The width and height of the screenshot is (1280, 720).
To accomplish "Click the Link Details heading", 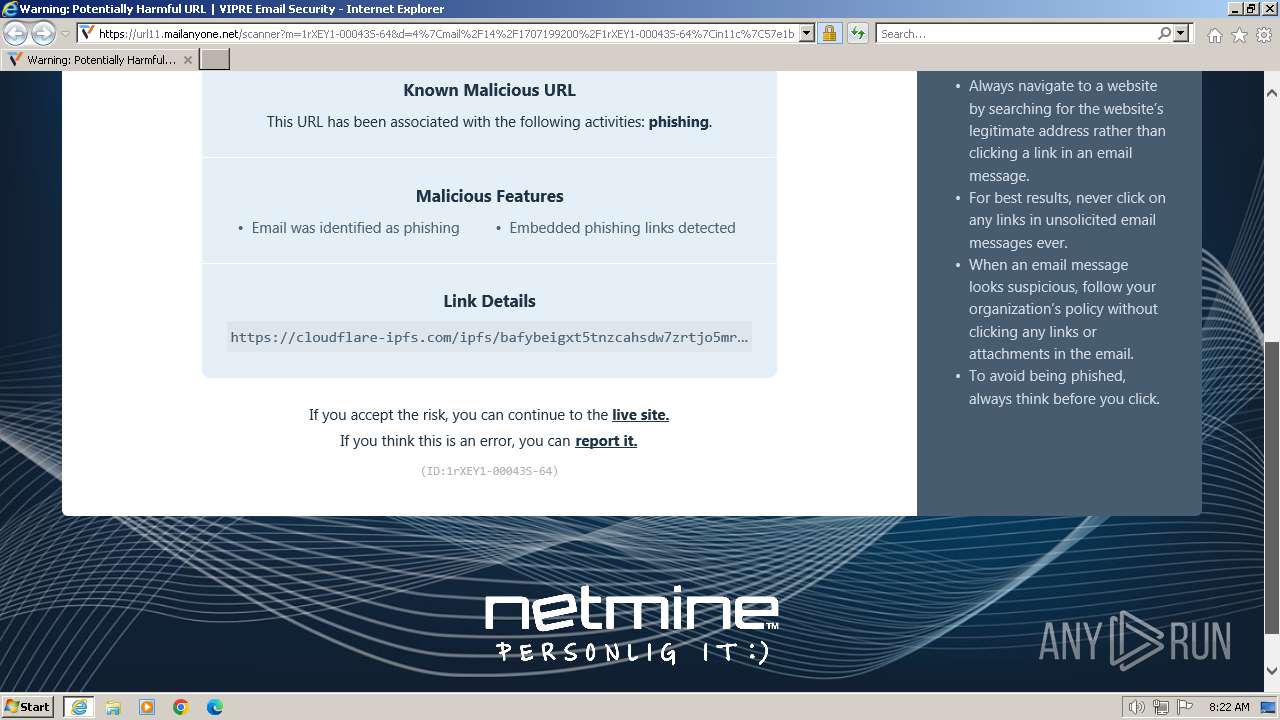I will tap(489, 301).
